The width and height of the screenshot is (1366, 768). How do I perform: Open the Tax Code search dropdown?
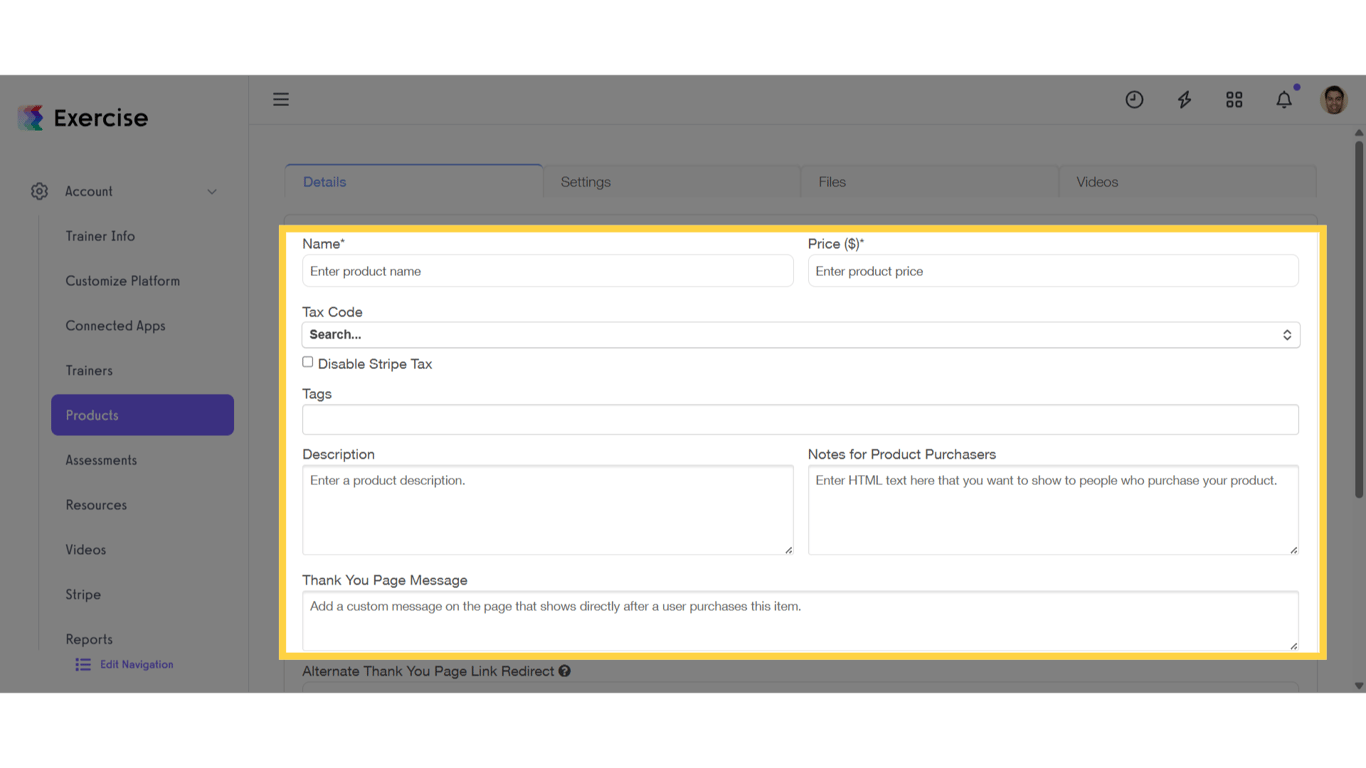pos(800,334)
